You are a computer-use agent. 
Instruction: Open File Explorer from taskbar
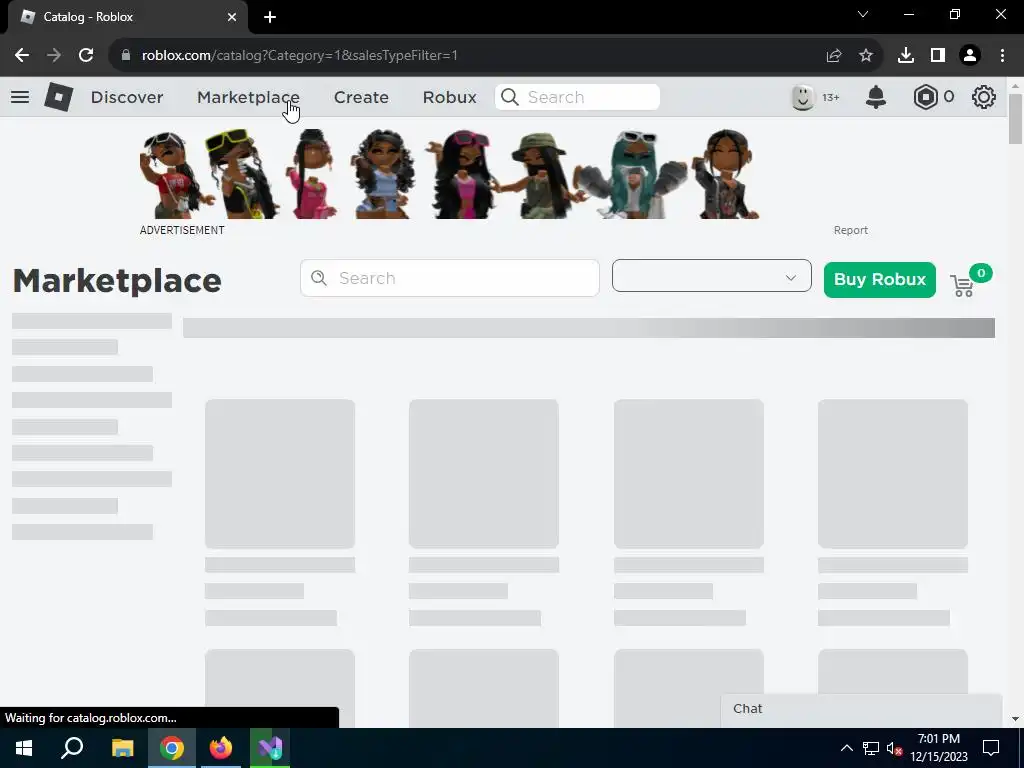click(x=122, y=748)
